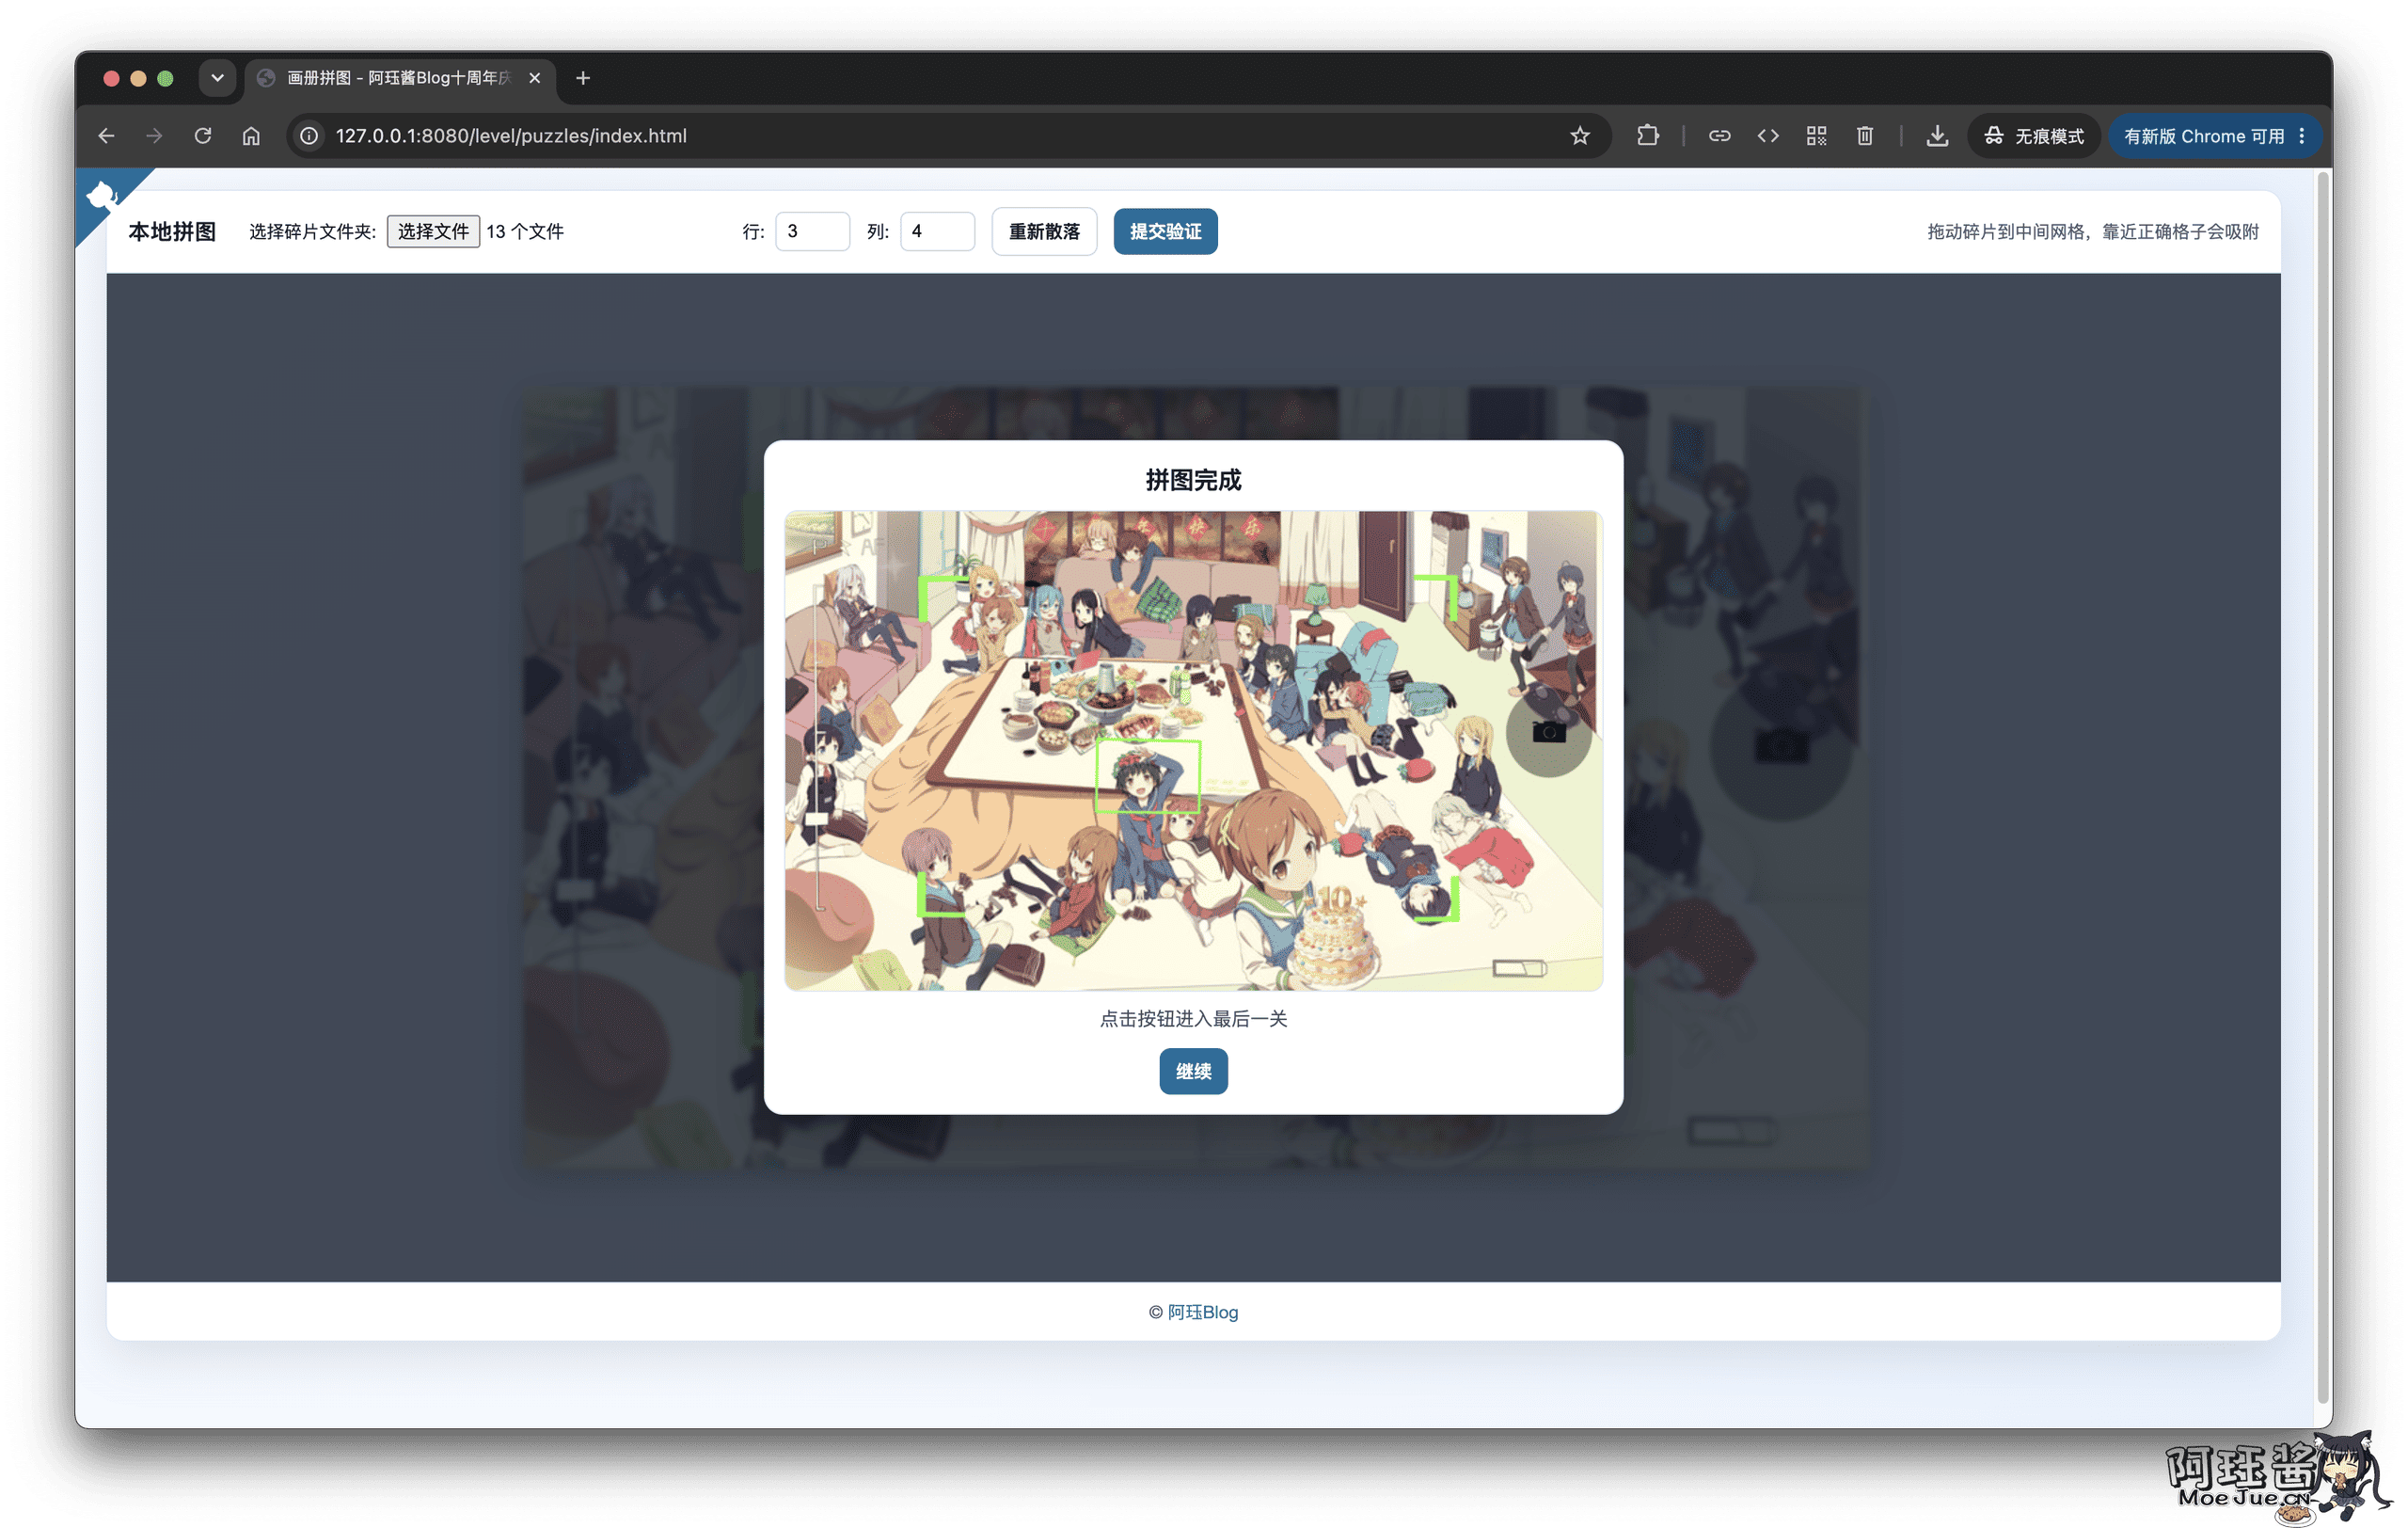Open a new browser tab
The image size is (2408, 1528).
583,78
